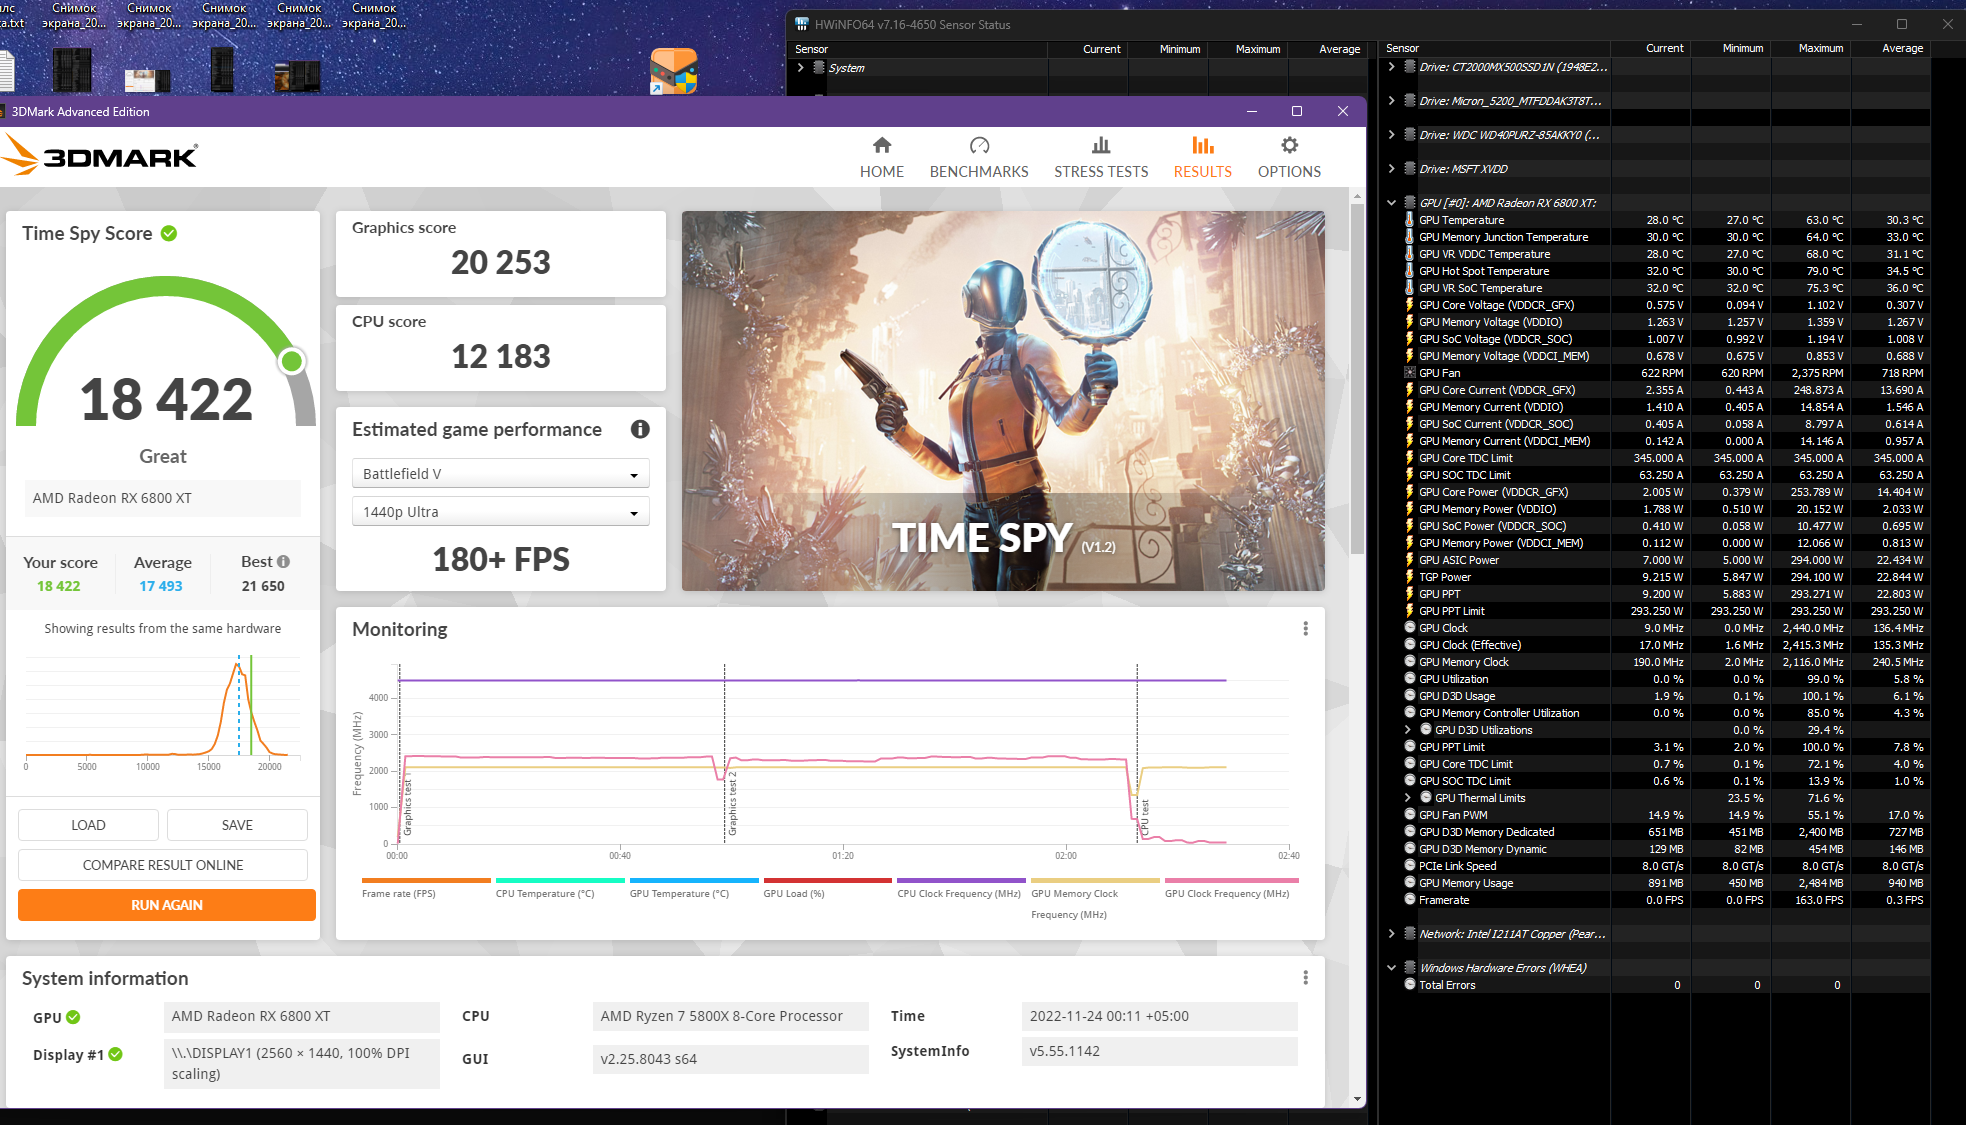Open Monitoring panel three-dot menu
This screenshot has height=1125, width=1966.
[x=1305, y=629]
